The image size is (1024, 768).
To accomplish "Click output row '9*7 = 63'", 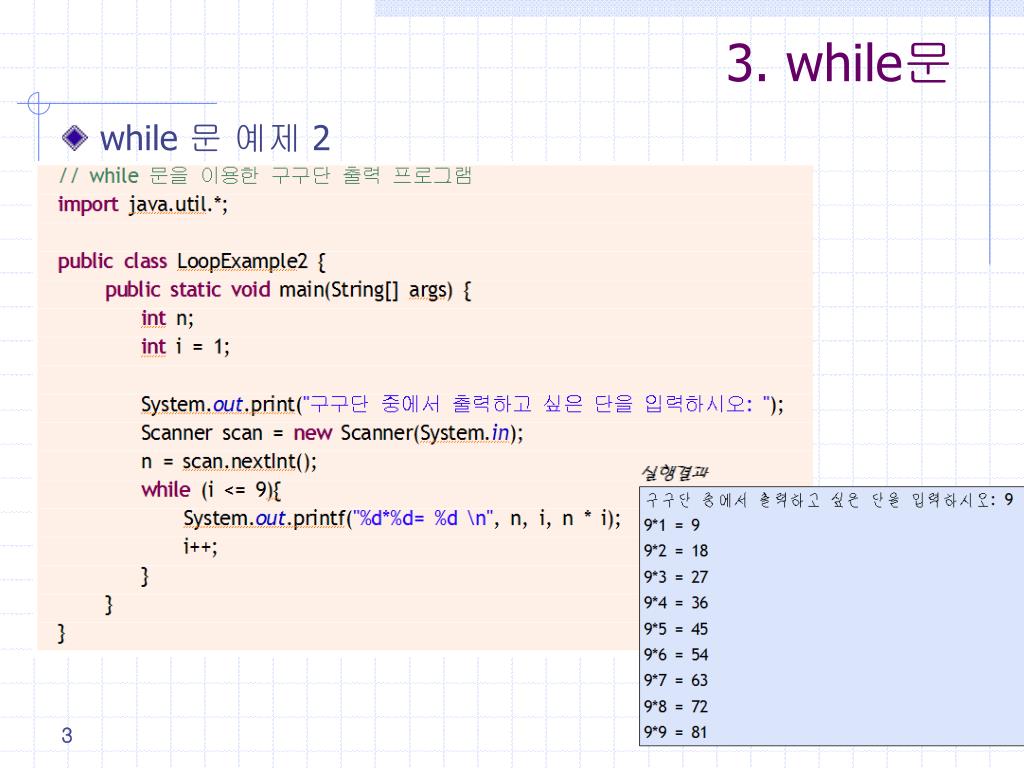I will click(x=675, y=680).
